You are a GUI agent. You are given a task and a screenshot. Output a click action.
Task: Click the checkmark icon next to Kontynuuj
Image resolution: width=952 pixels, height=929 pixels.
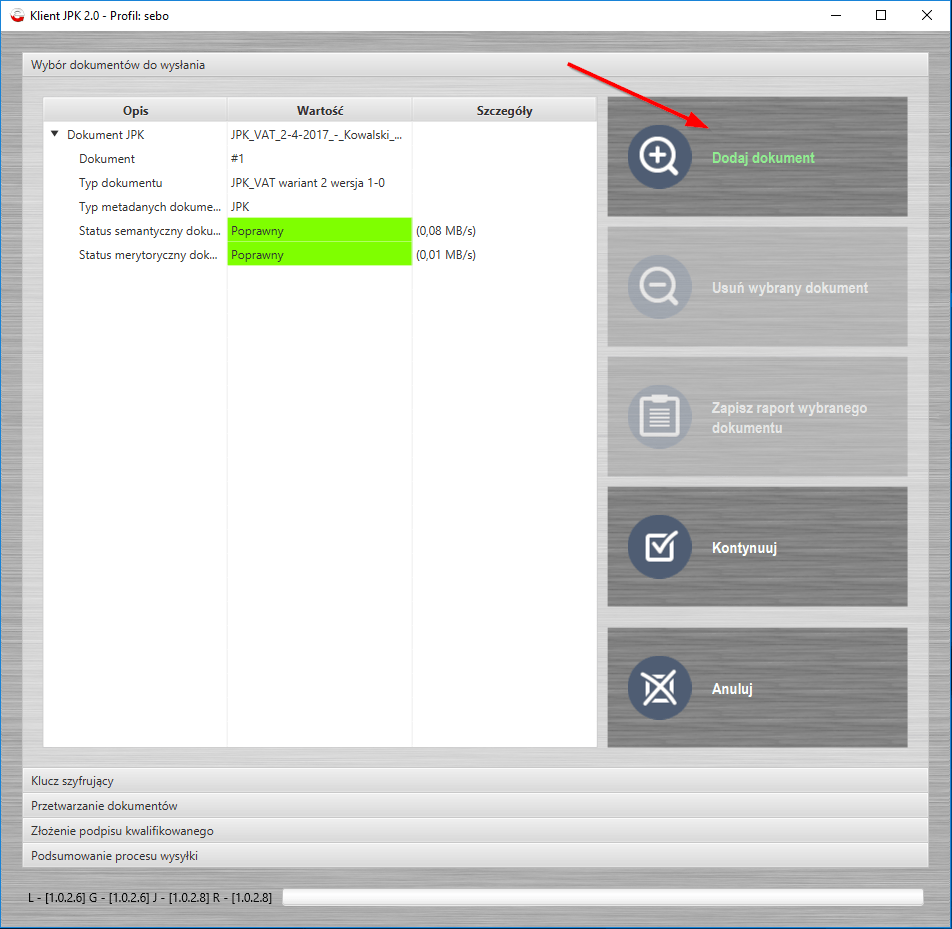(659, 547)
